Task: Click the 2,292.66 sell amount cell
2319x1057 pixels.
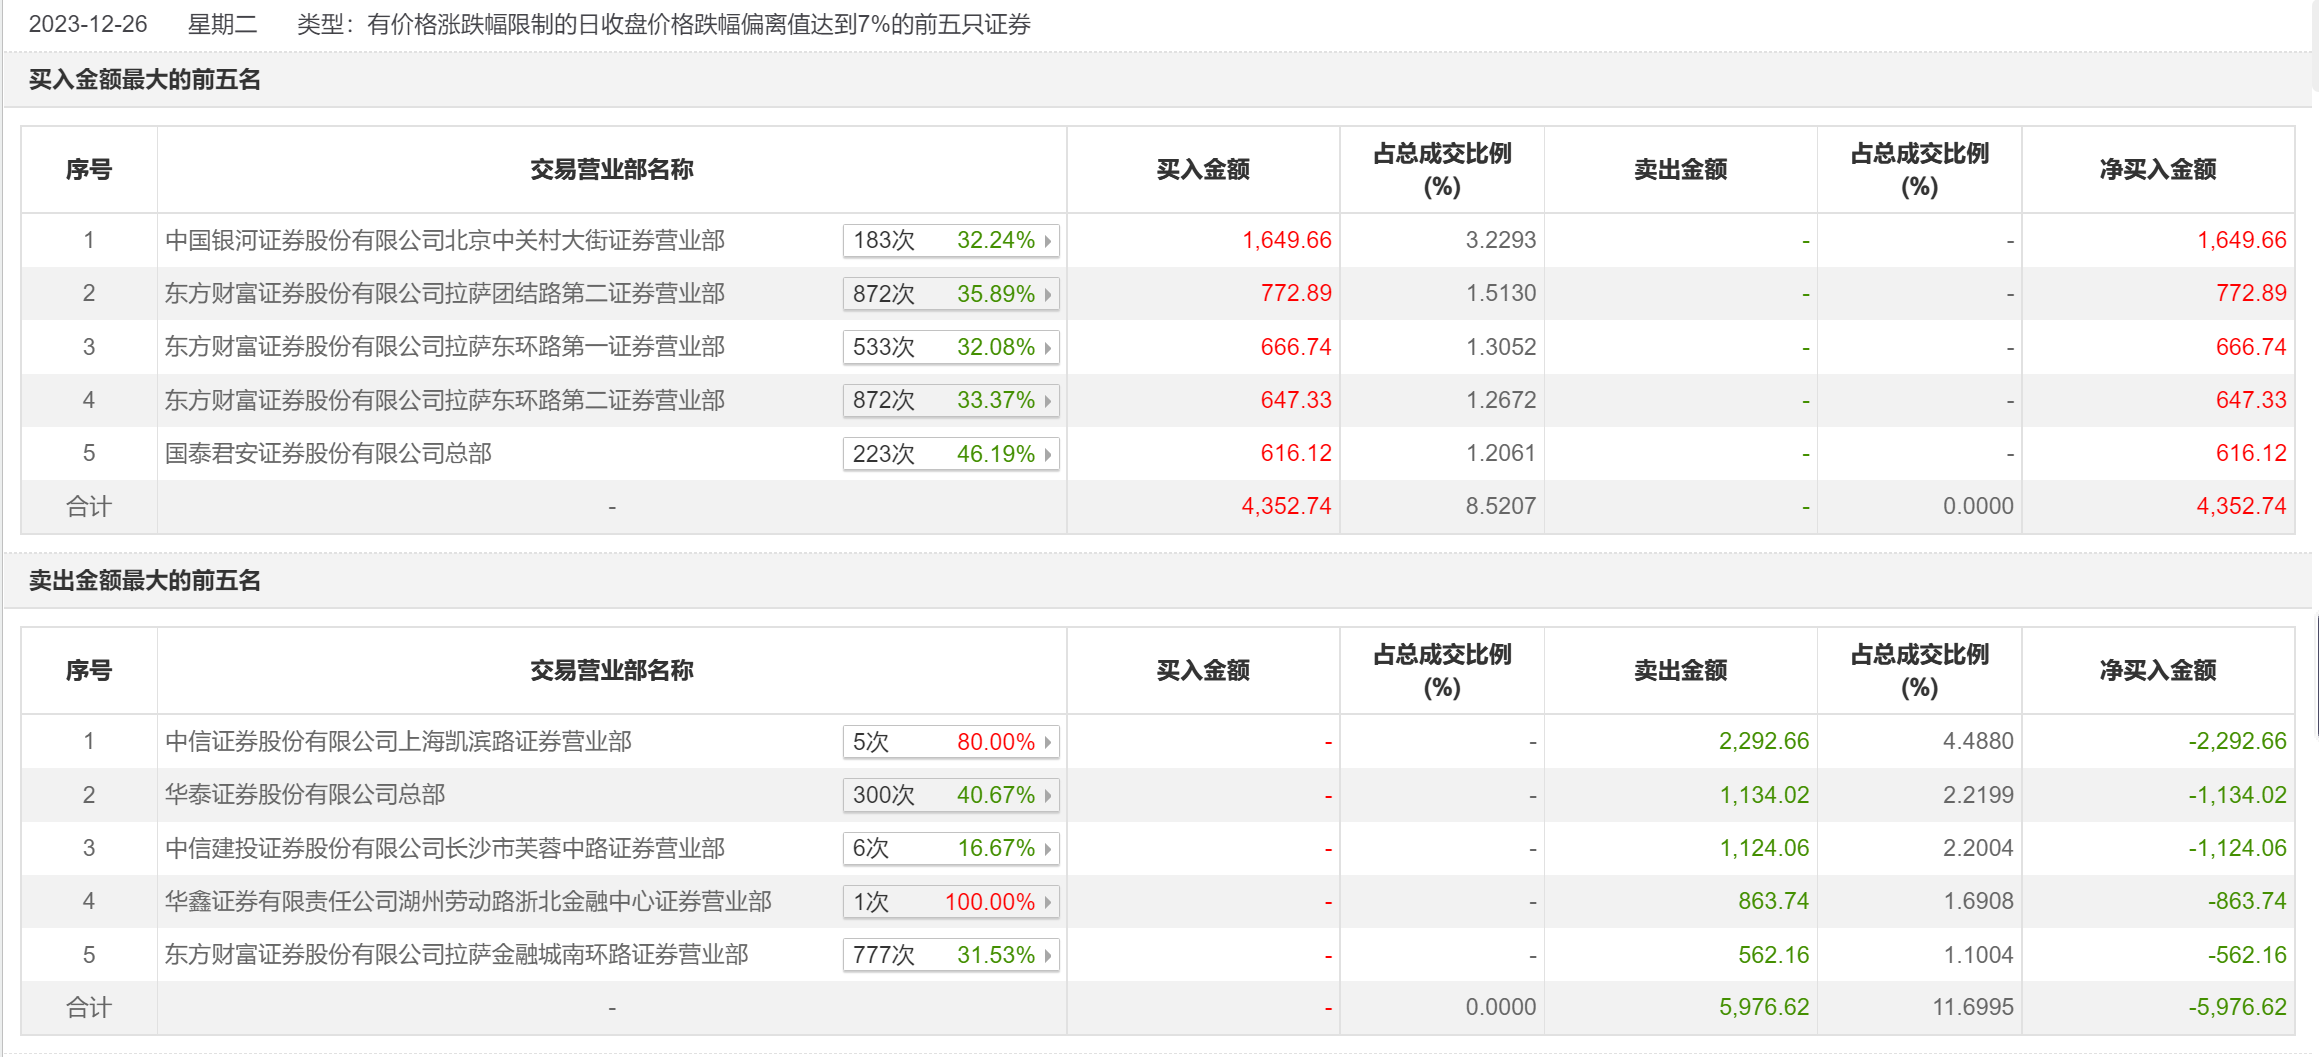Action: point(1764,741)
